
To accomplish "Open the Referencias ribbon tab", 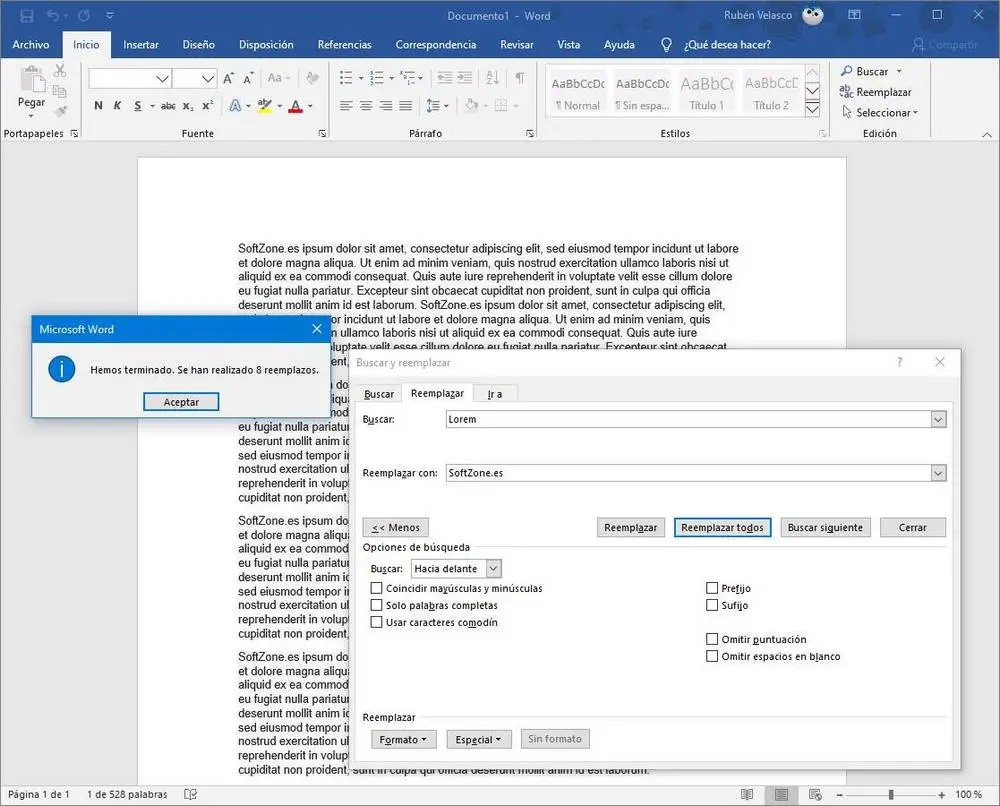I will pos(344,45).
